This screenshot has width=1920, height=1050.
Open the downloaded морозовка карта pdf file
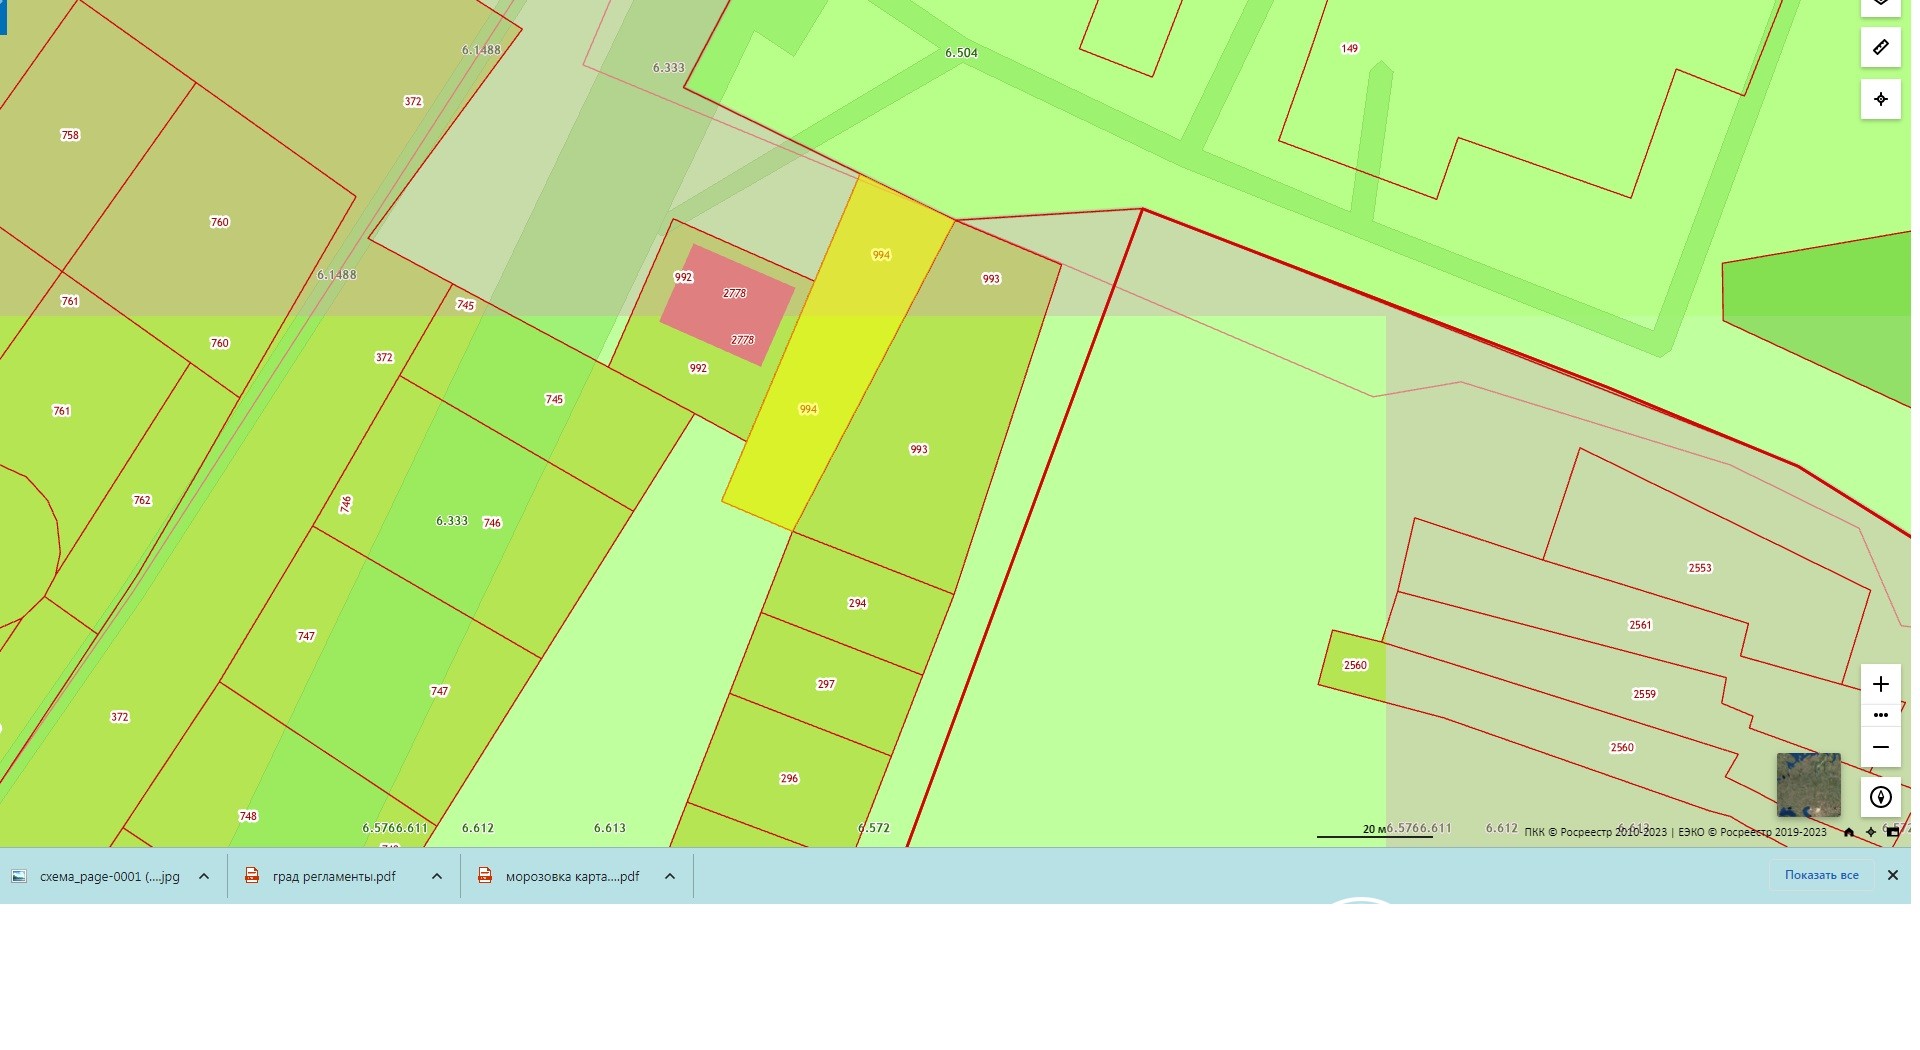[x=572, y=876]
